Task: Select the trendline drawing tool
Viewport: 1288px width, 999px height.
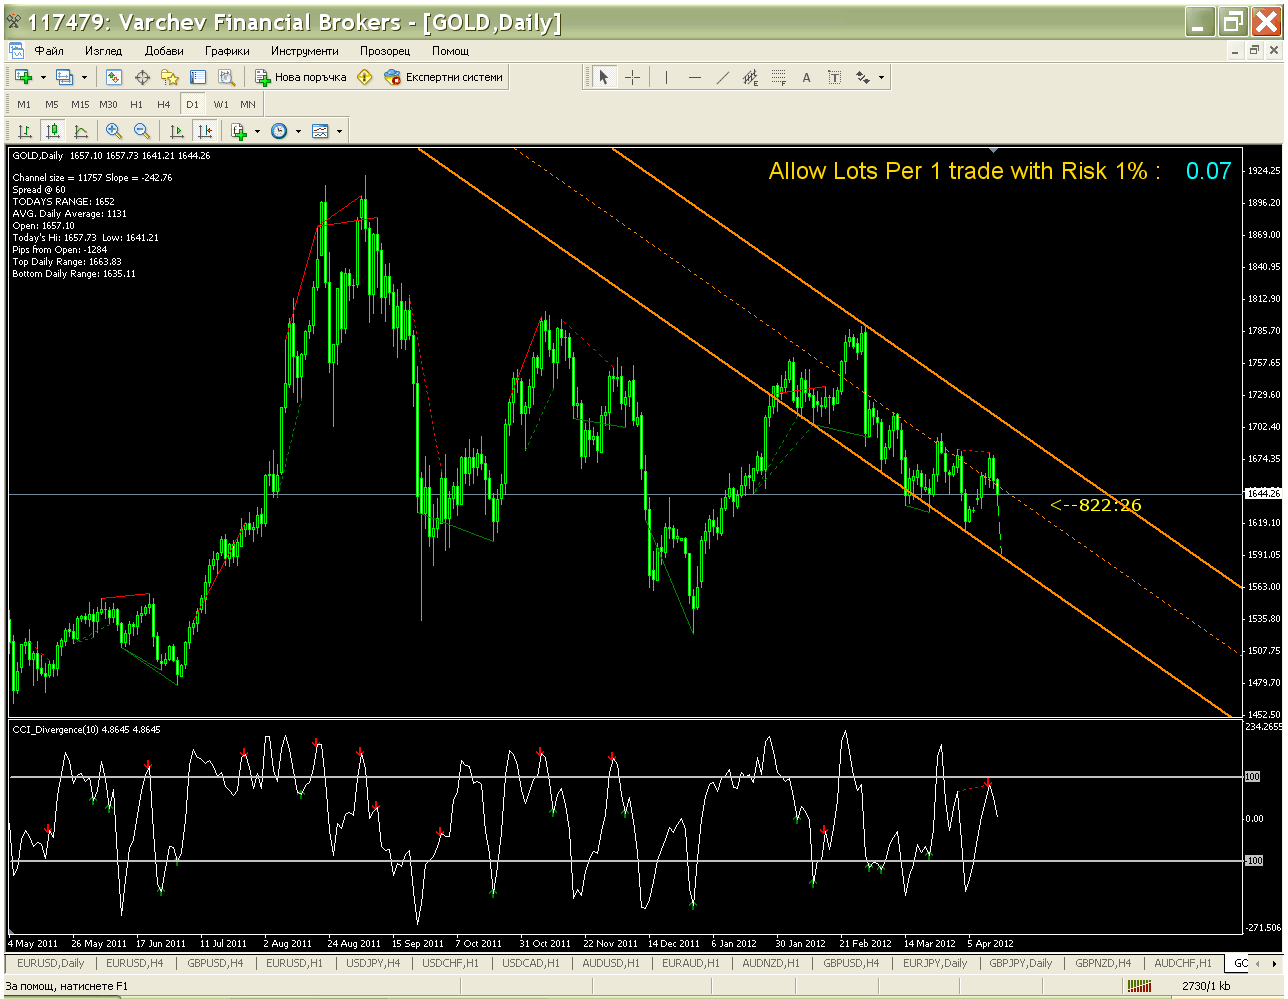Action: 723,77
